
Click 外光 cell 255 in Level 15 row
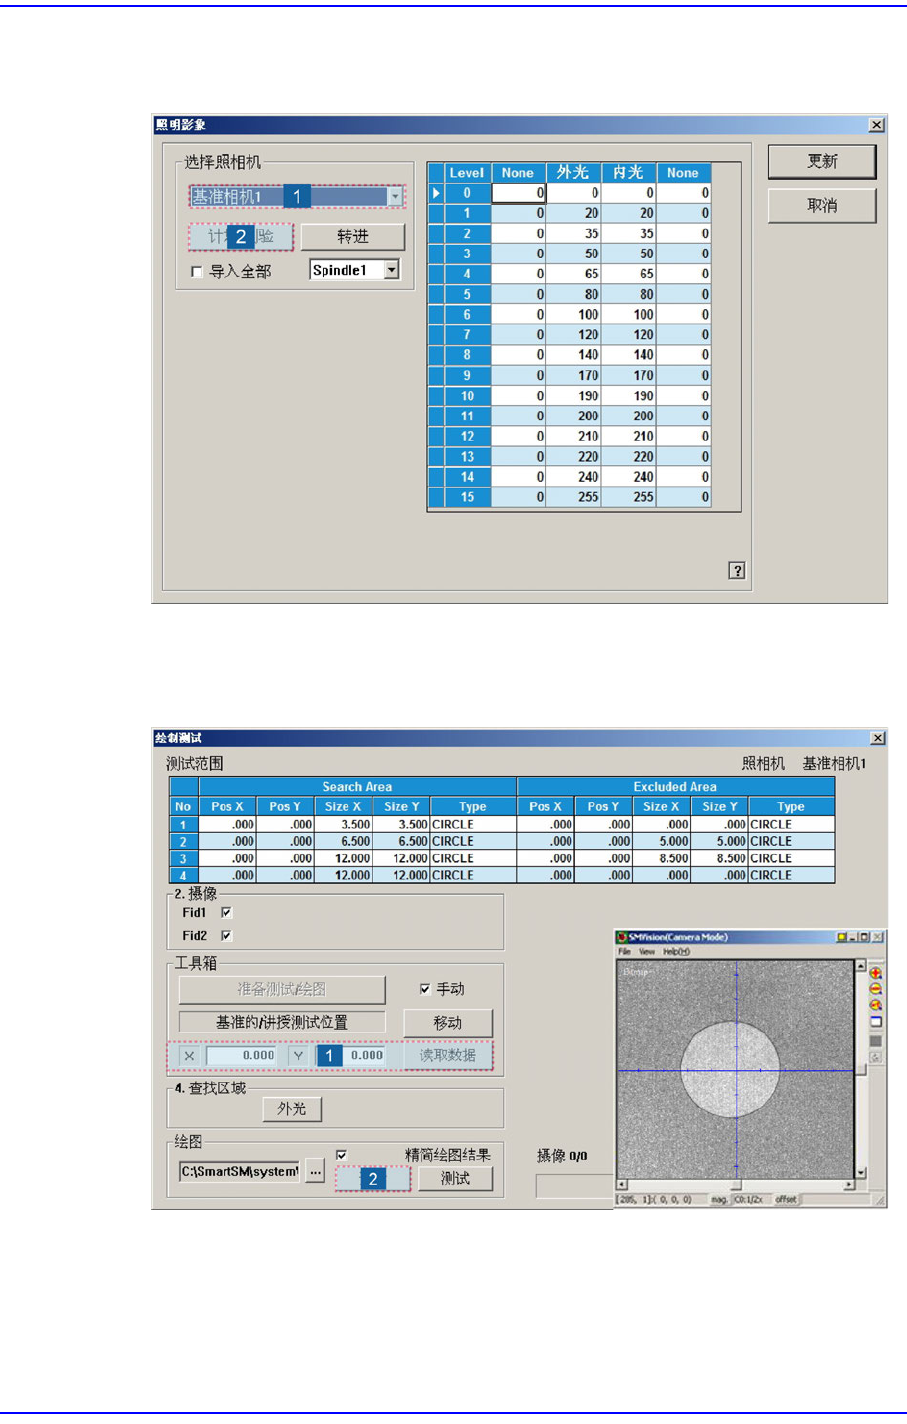pyautogui.click(x=573, y=497)
